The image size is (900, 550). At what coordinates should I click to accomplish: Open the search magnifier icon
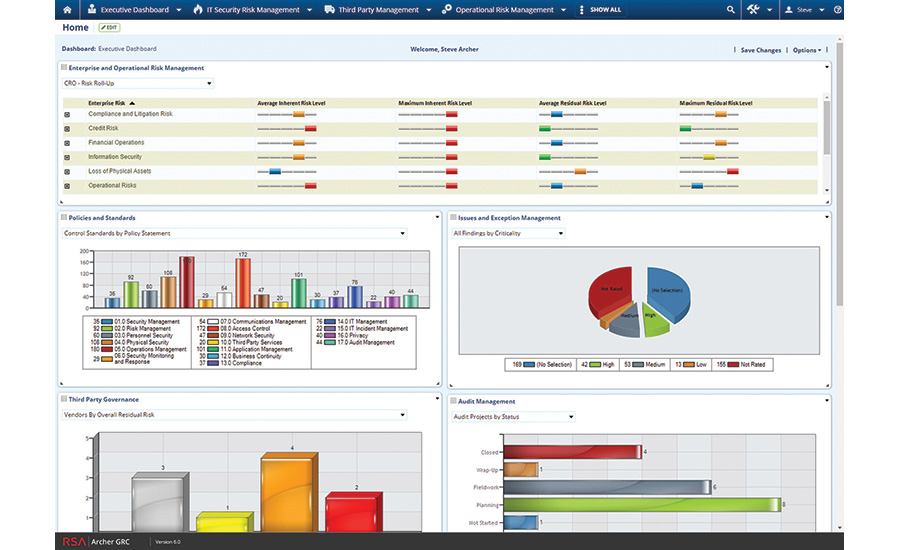[x=731, y=9]
